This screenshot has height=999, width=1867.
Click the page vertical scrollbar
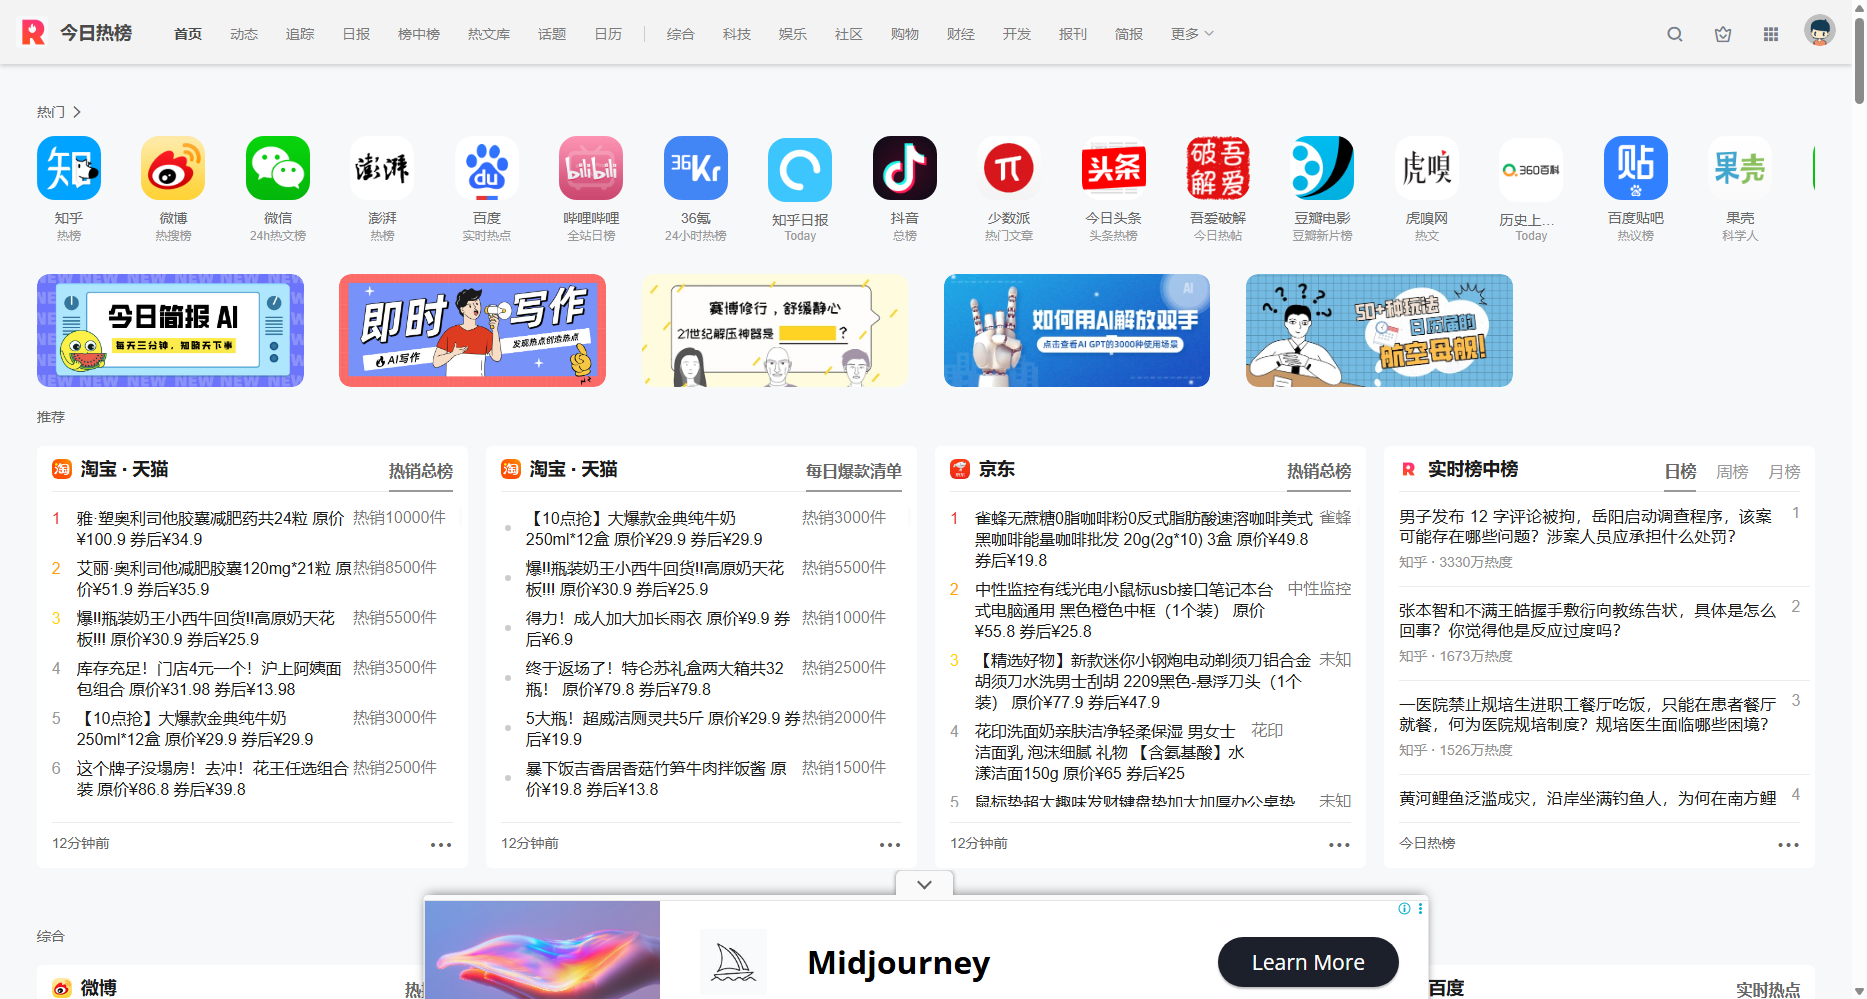point(1859,60)
